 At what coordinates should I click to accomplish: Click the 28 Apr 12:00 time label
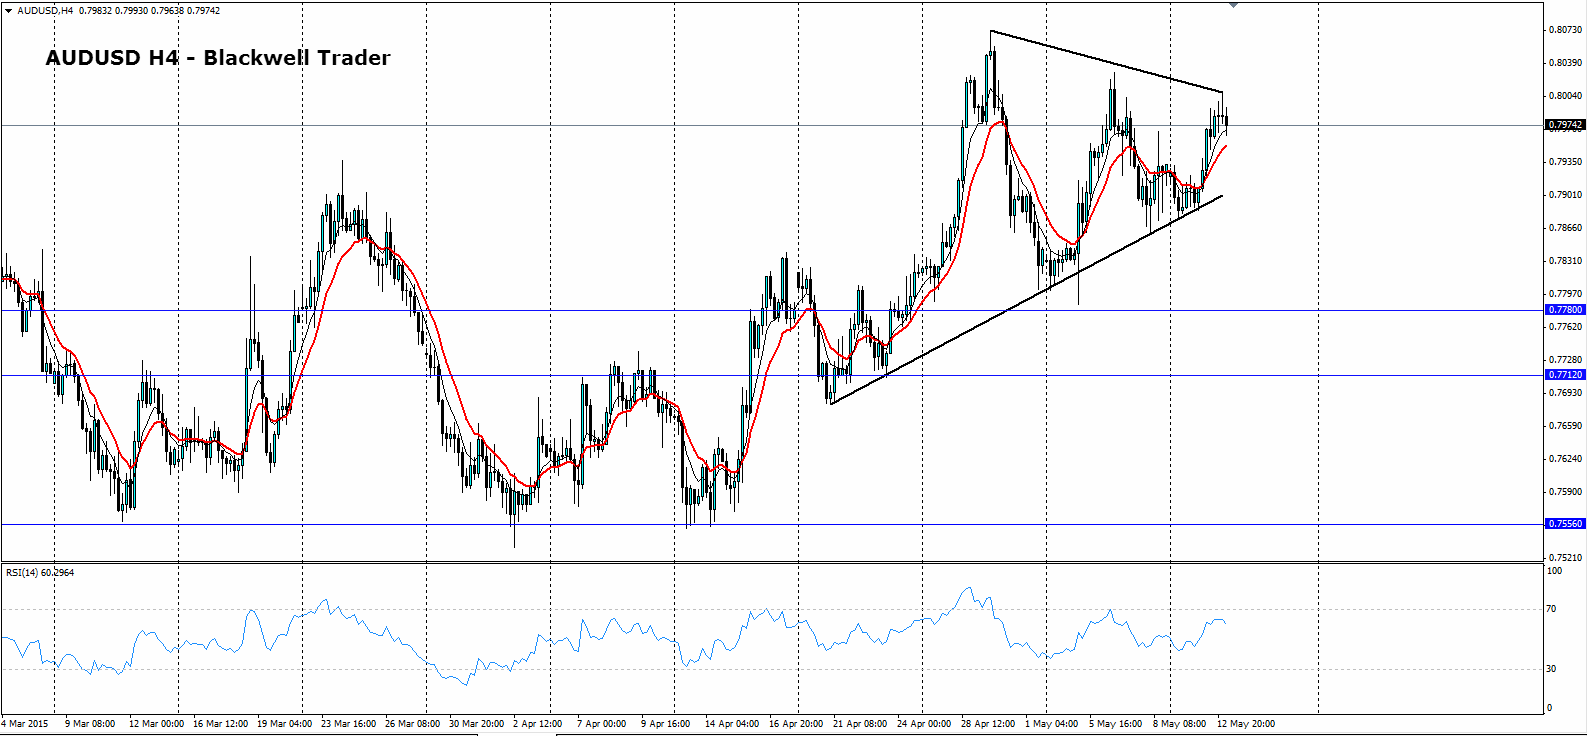point(988,723)
